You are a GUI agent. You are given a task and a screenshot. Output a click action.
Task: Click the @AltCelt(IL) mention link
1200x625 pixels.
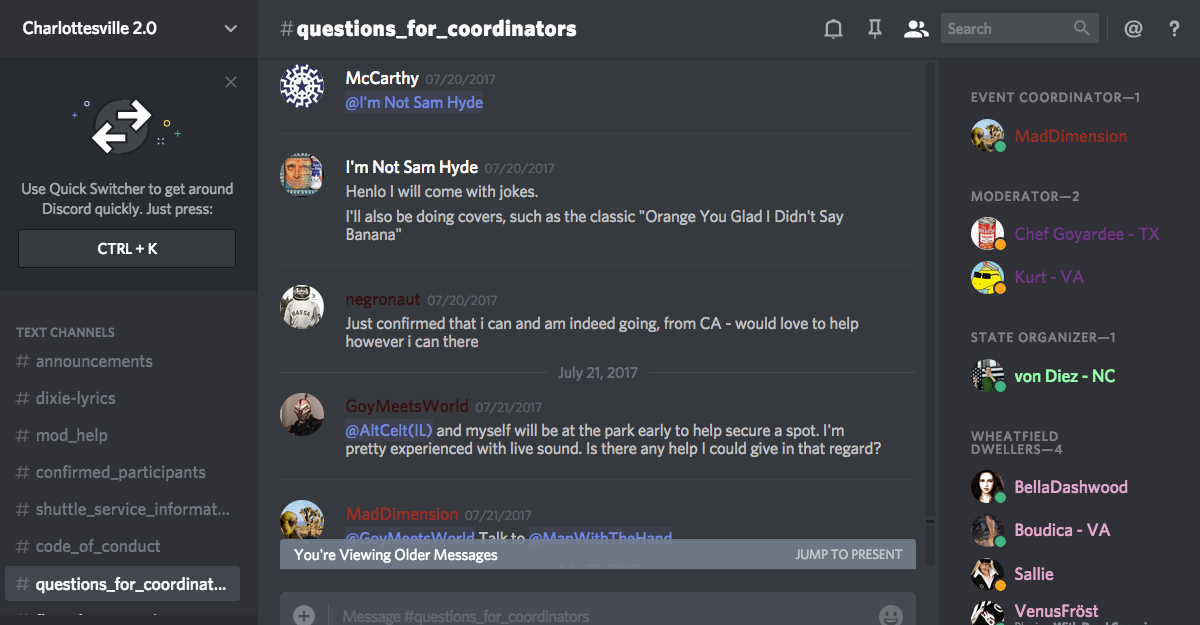(x=389, y=430)
